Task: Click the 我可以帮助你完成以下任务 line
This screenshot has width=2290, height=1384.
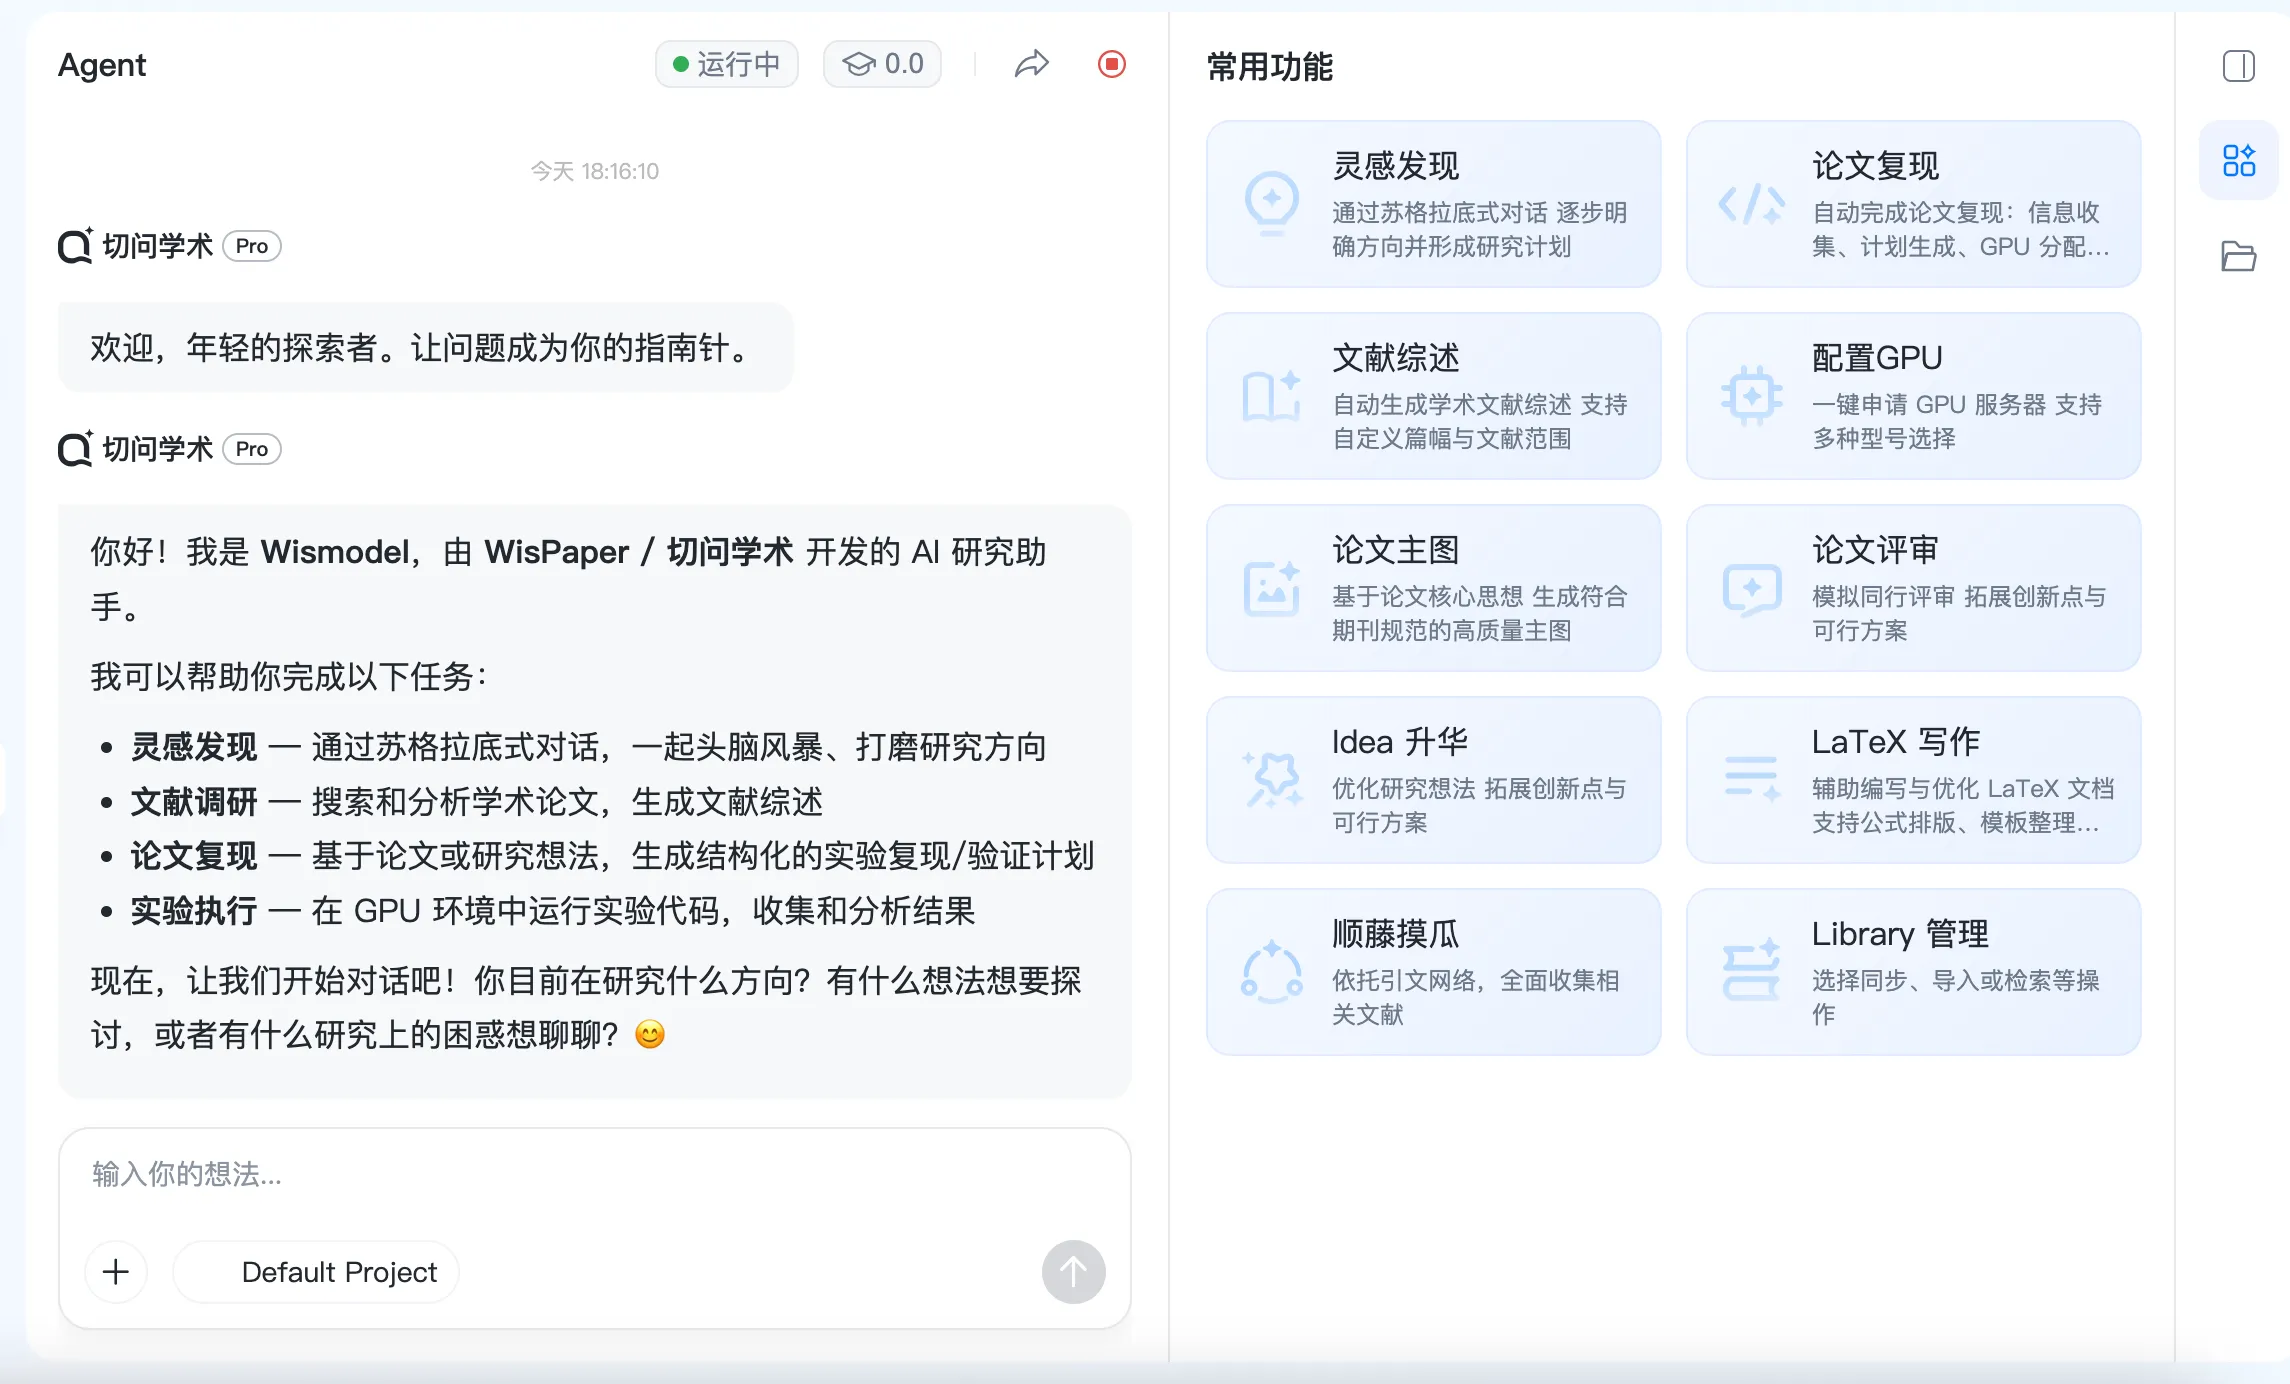Action: point(289,677)
